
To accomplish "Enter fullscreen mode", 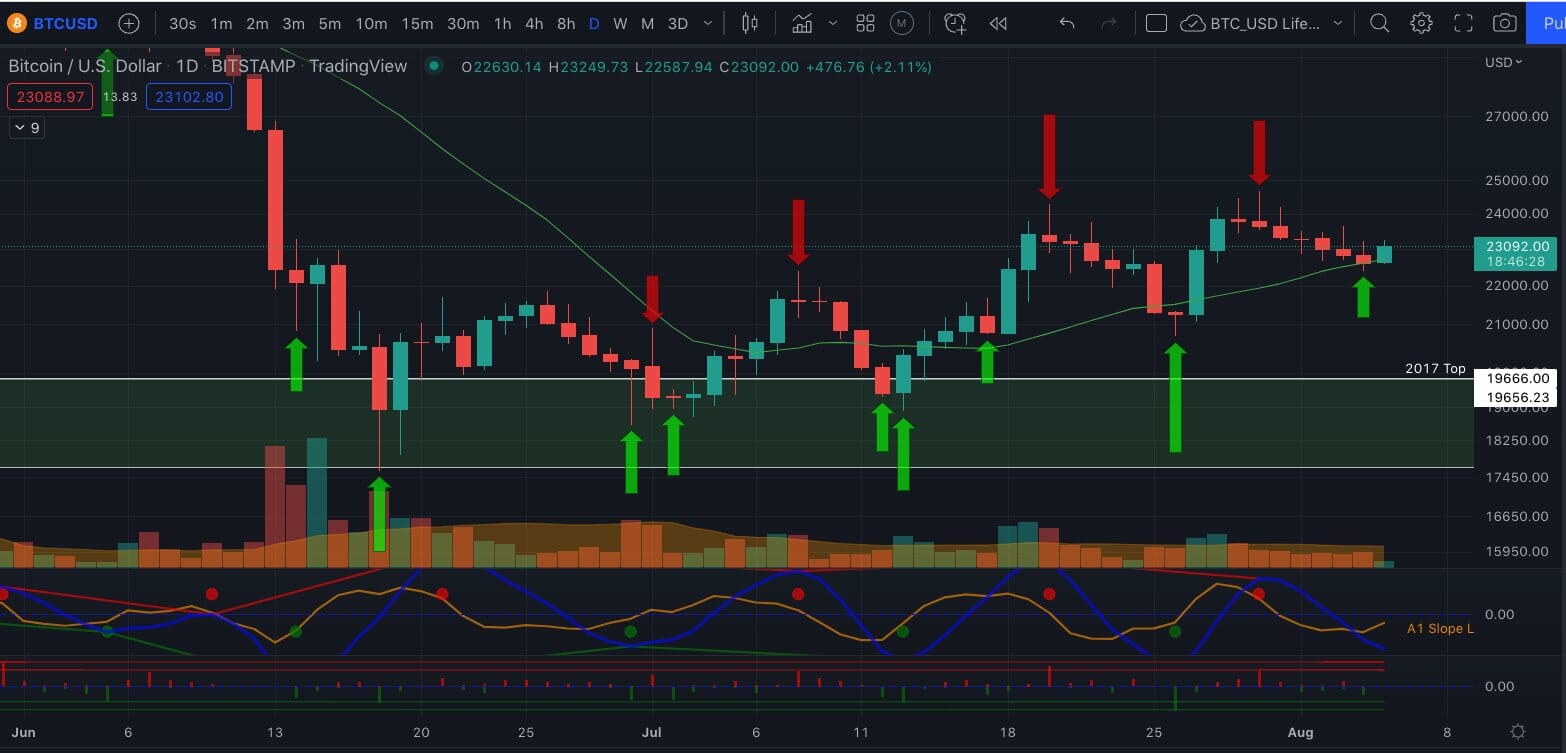I will tap(1463, 23).
